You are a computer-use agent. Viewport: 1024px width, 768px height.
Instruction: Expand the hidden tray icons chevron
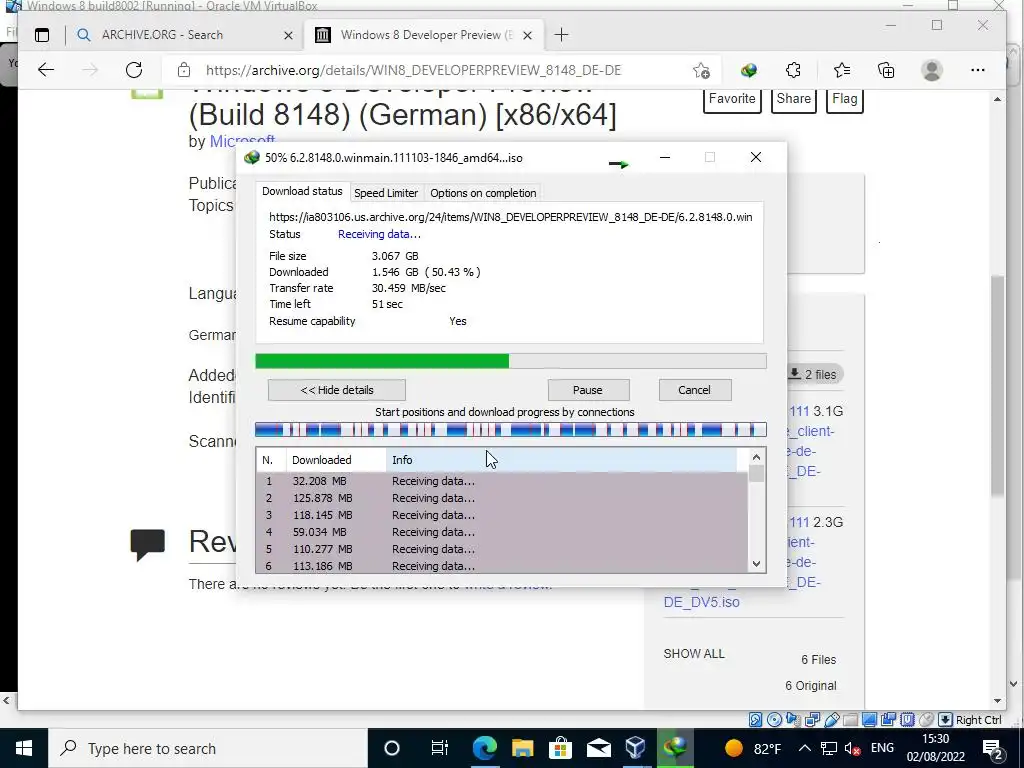pyautogui.click(x=805, y=748)
